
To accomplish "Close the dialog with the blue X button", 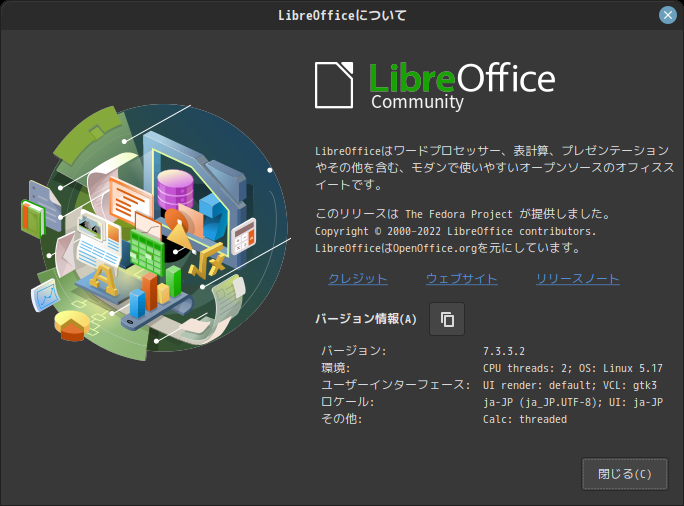I will click(667, 15).
